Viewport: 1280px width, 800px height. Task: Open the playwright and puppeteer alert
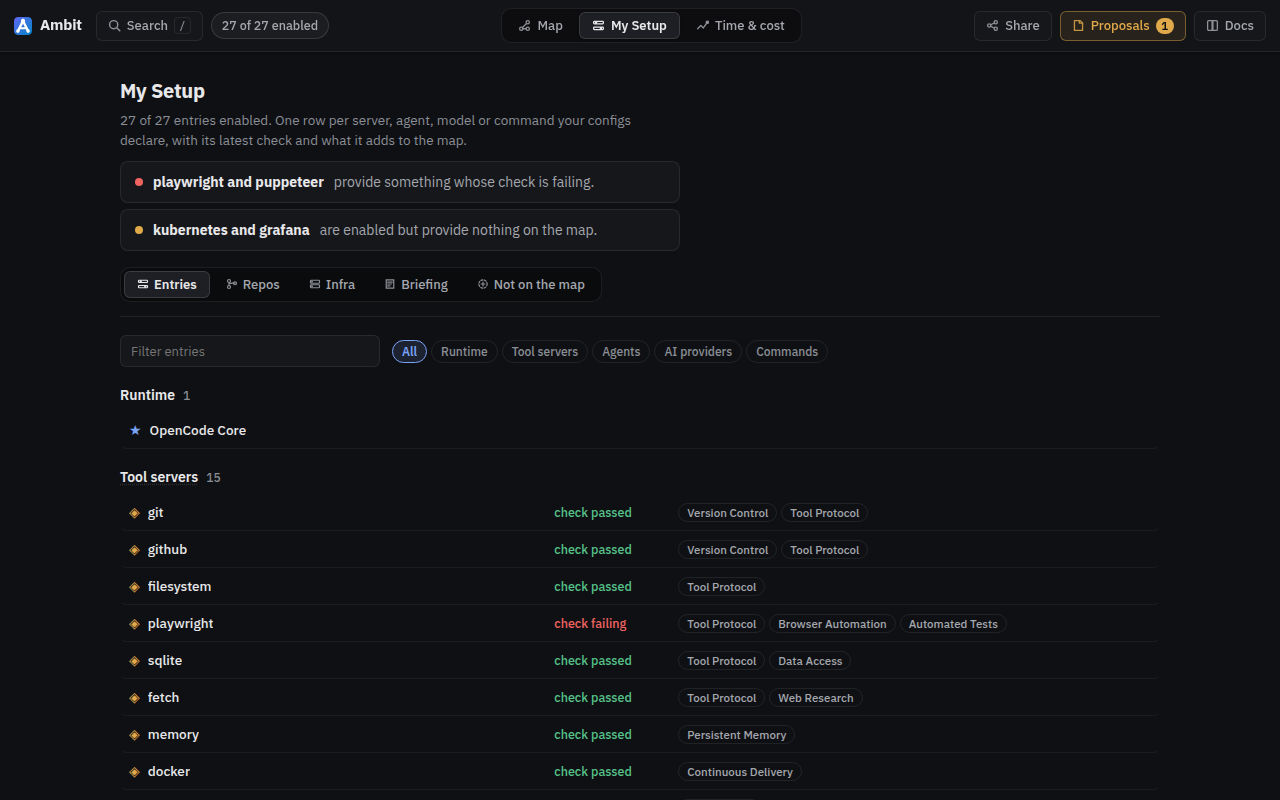(x=400, y=182)
